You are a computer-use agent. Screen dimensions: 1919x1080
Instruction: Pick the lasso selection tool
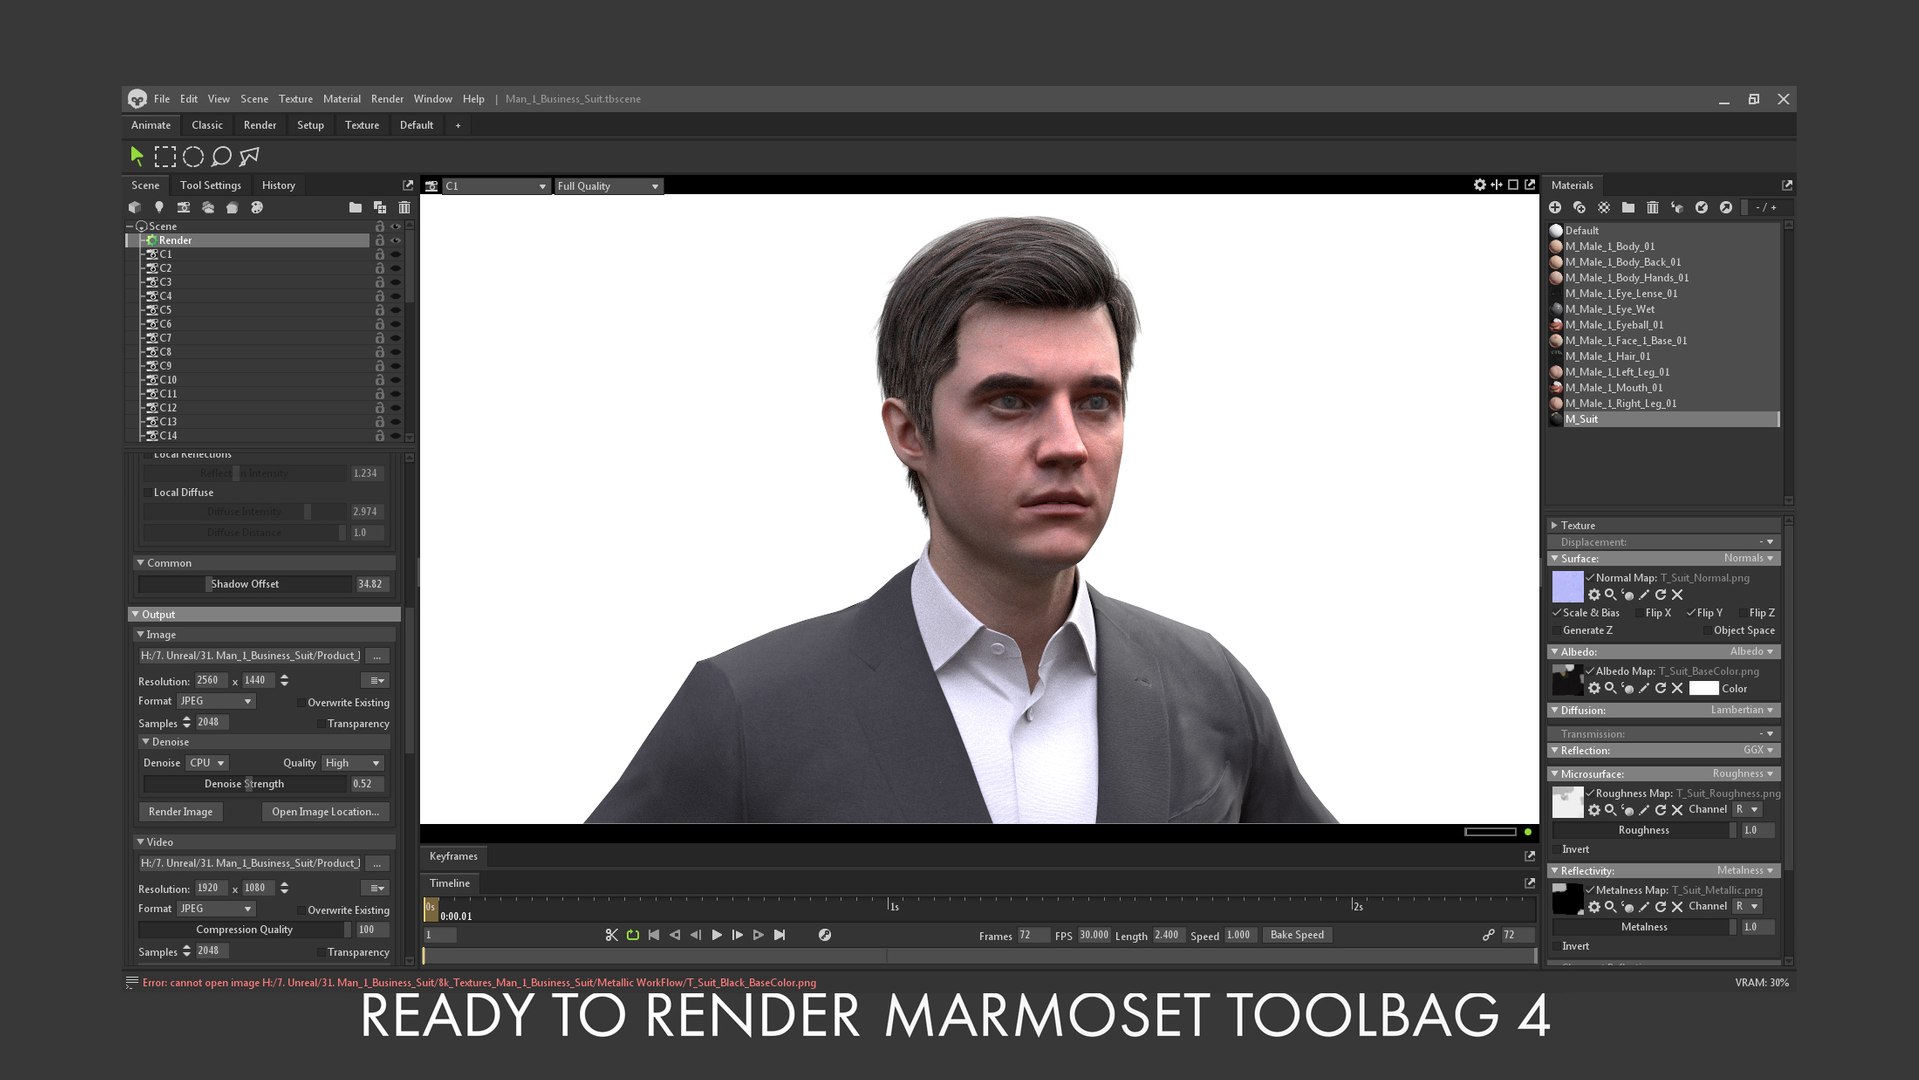click(221, 156)
